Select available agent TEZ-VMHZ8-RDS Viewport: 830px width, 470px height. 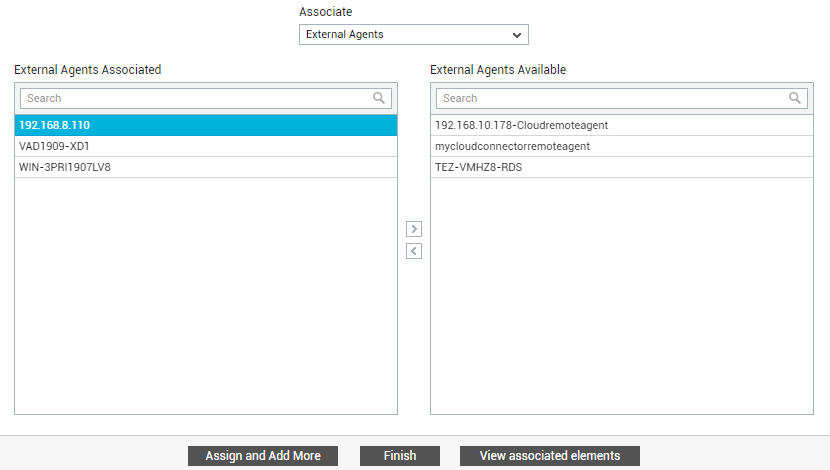click(x=621, y=167)
